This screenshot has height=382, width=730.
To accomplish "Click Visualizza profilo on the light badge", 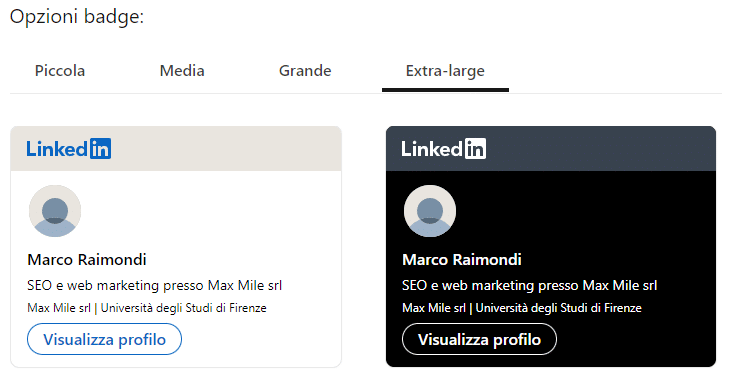I will 104,339.
